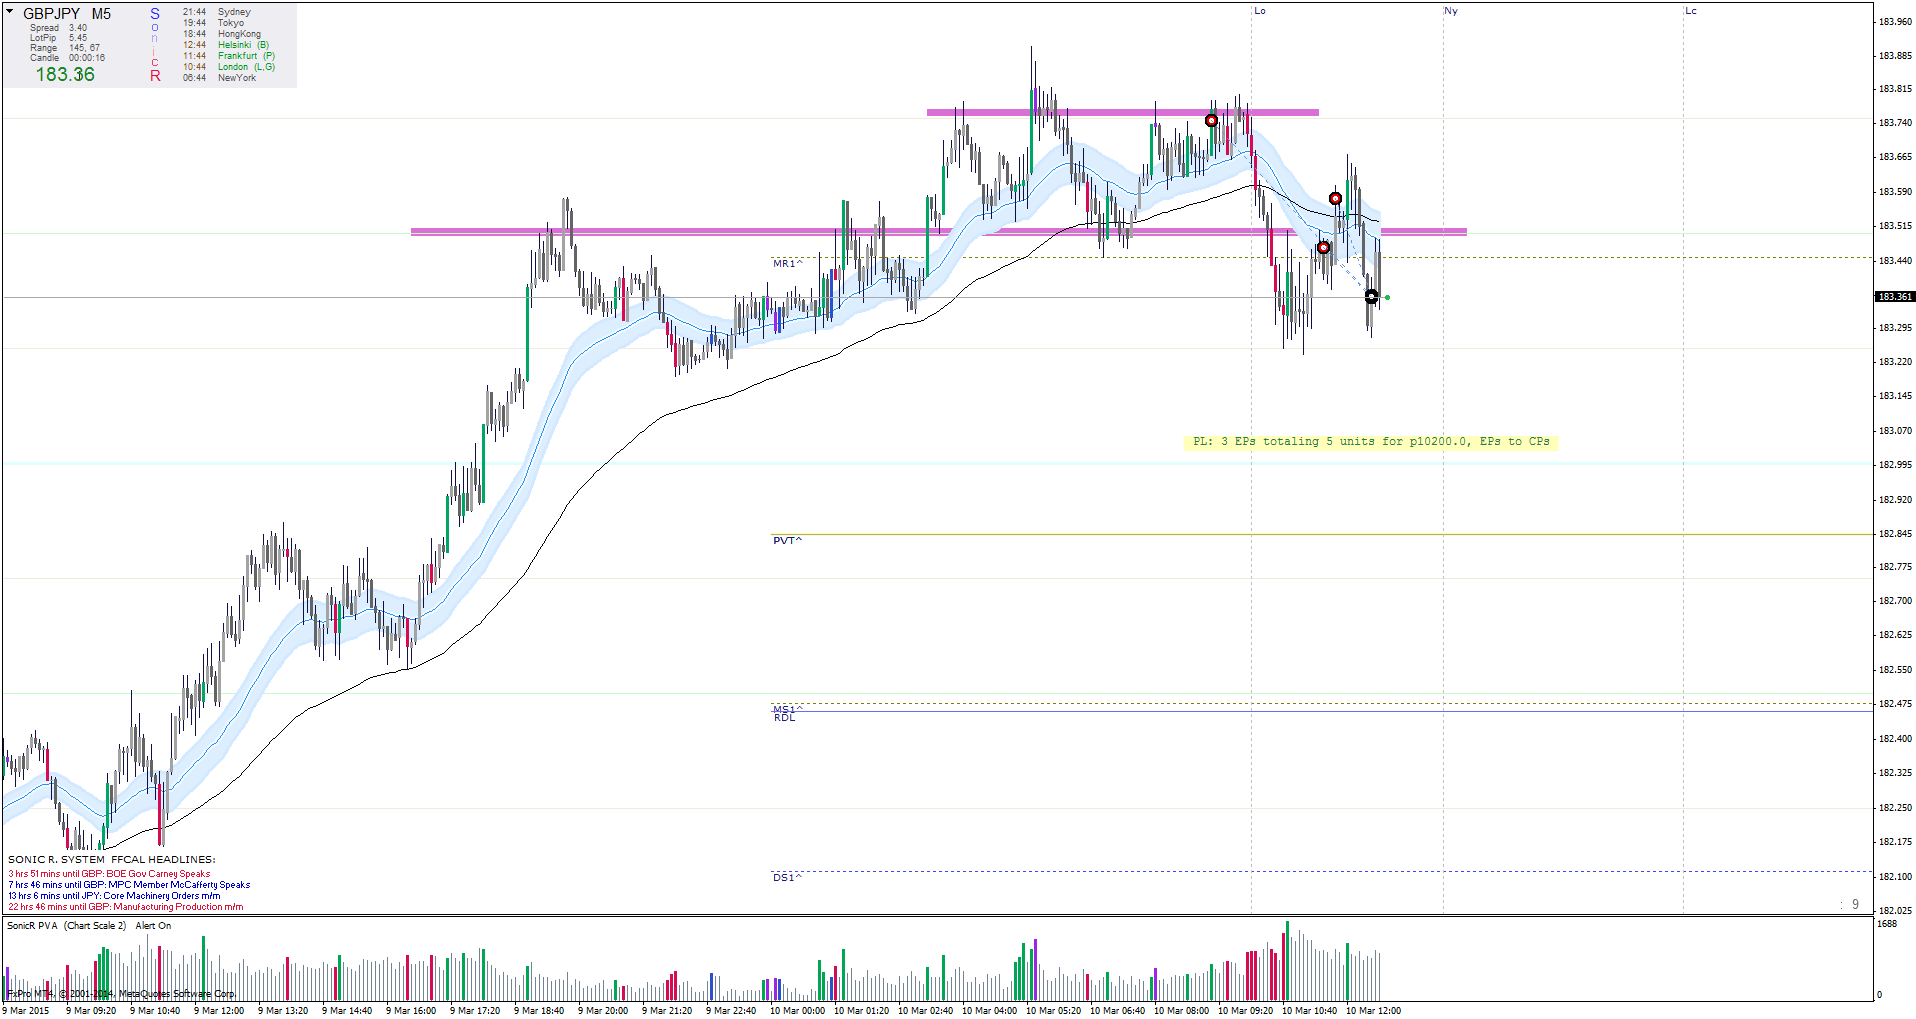Click the GBPJPY M5 symbol title
Screen dimensions: 1916x1019
tap(67, 14)
